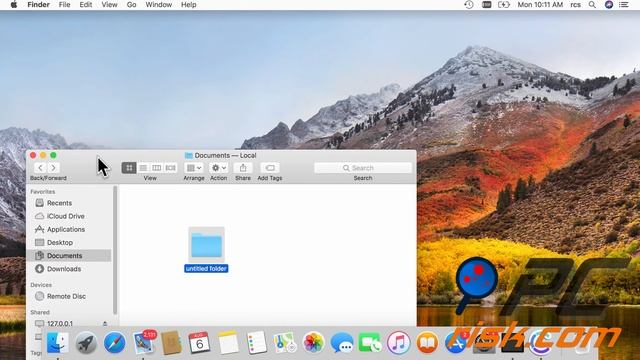Open the Go menu

pos(131,5)
